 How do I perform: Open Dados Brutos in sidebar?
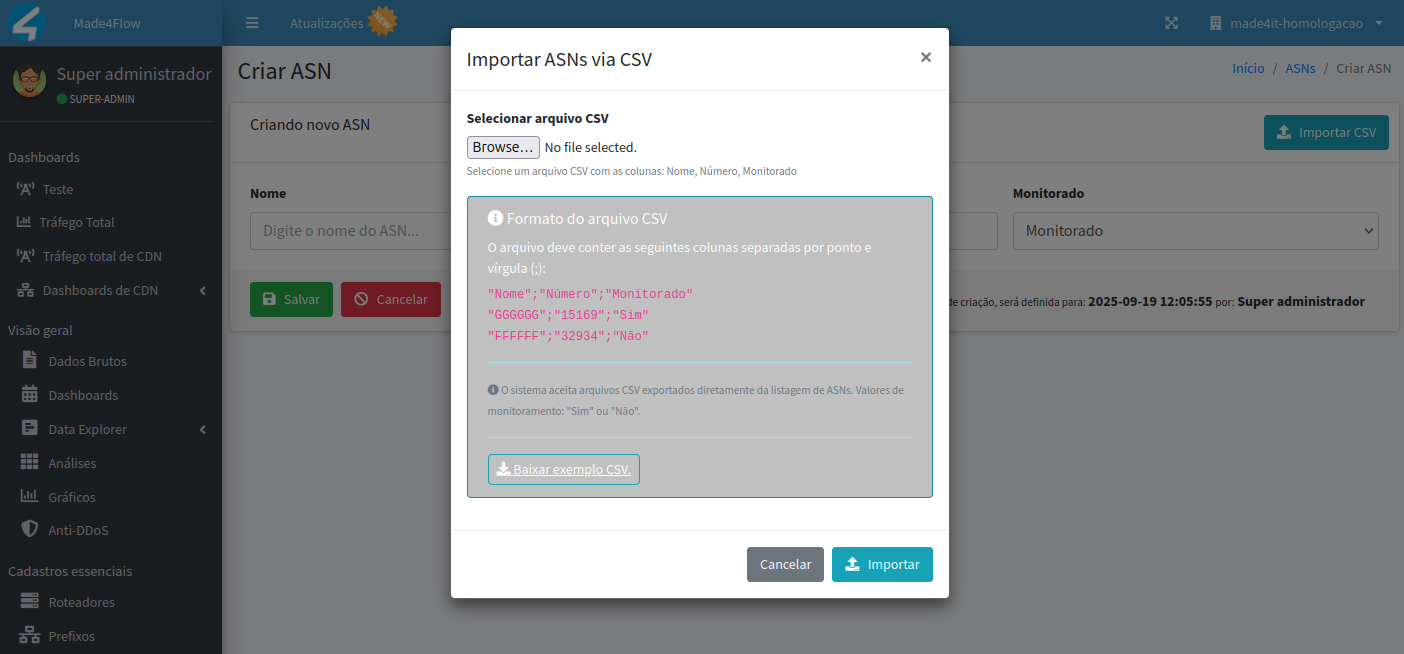87,361
